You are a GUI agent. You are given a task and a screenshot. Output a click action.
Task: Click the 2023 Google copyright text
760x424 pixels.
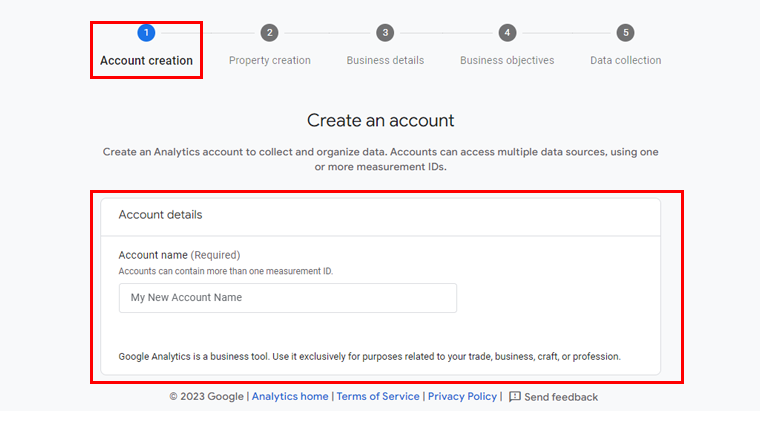(206, 396)
